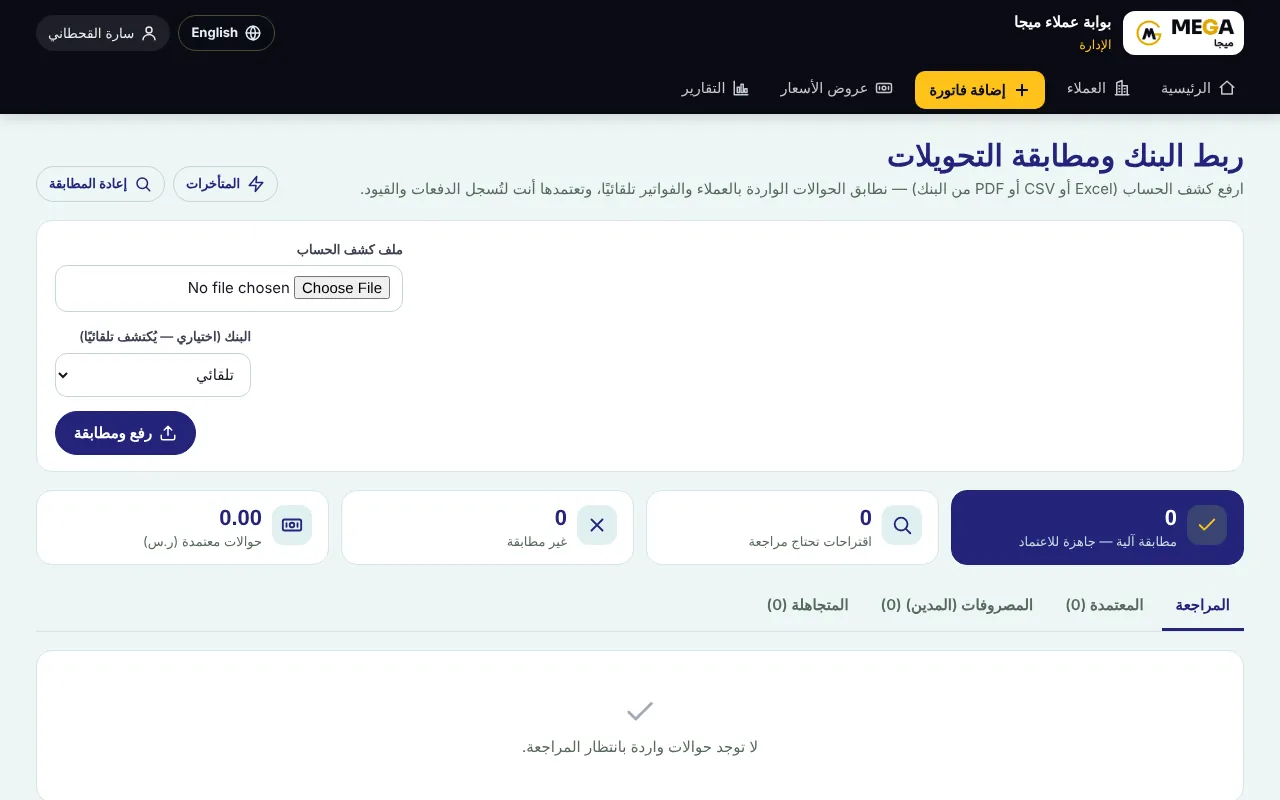
Task: Open the التقارير menu item
Action: pyautogui.click(x=716, y=88)
